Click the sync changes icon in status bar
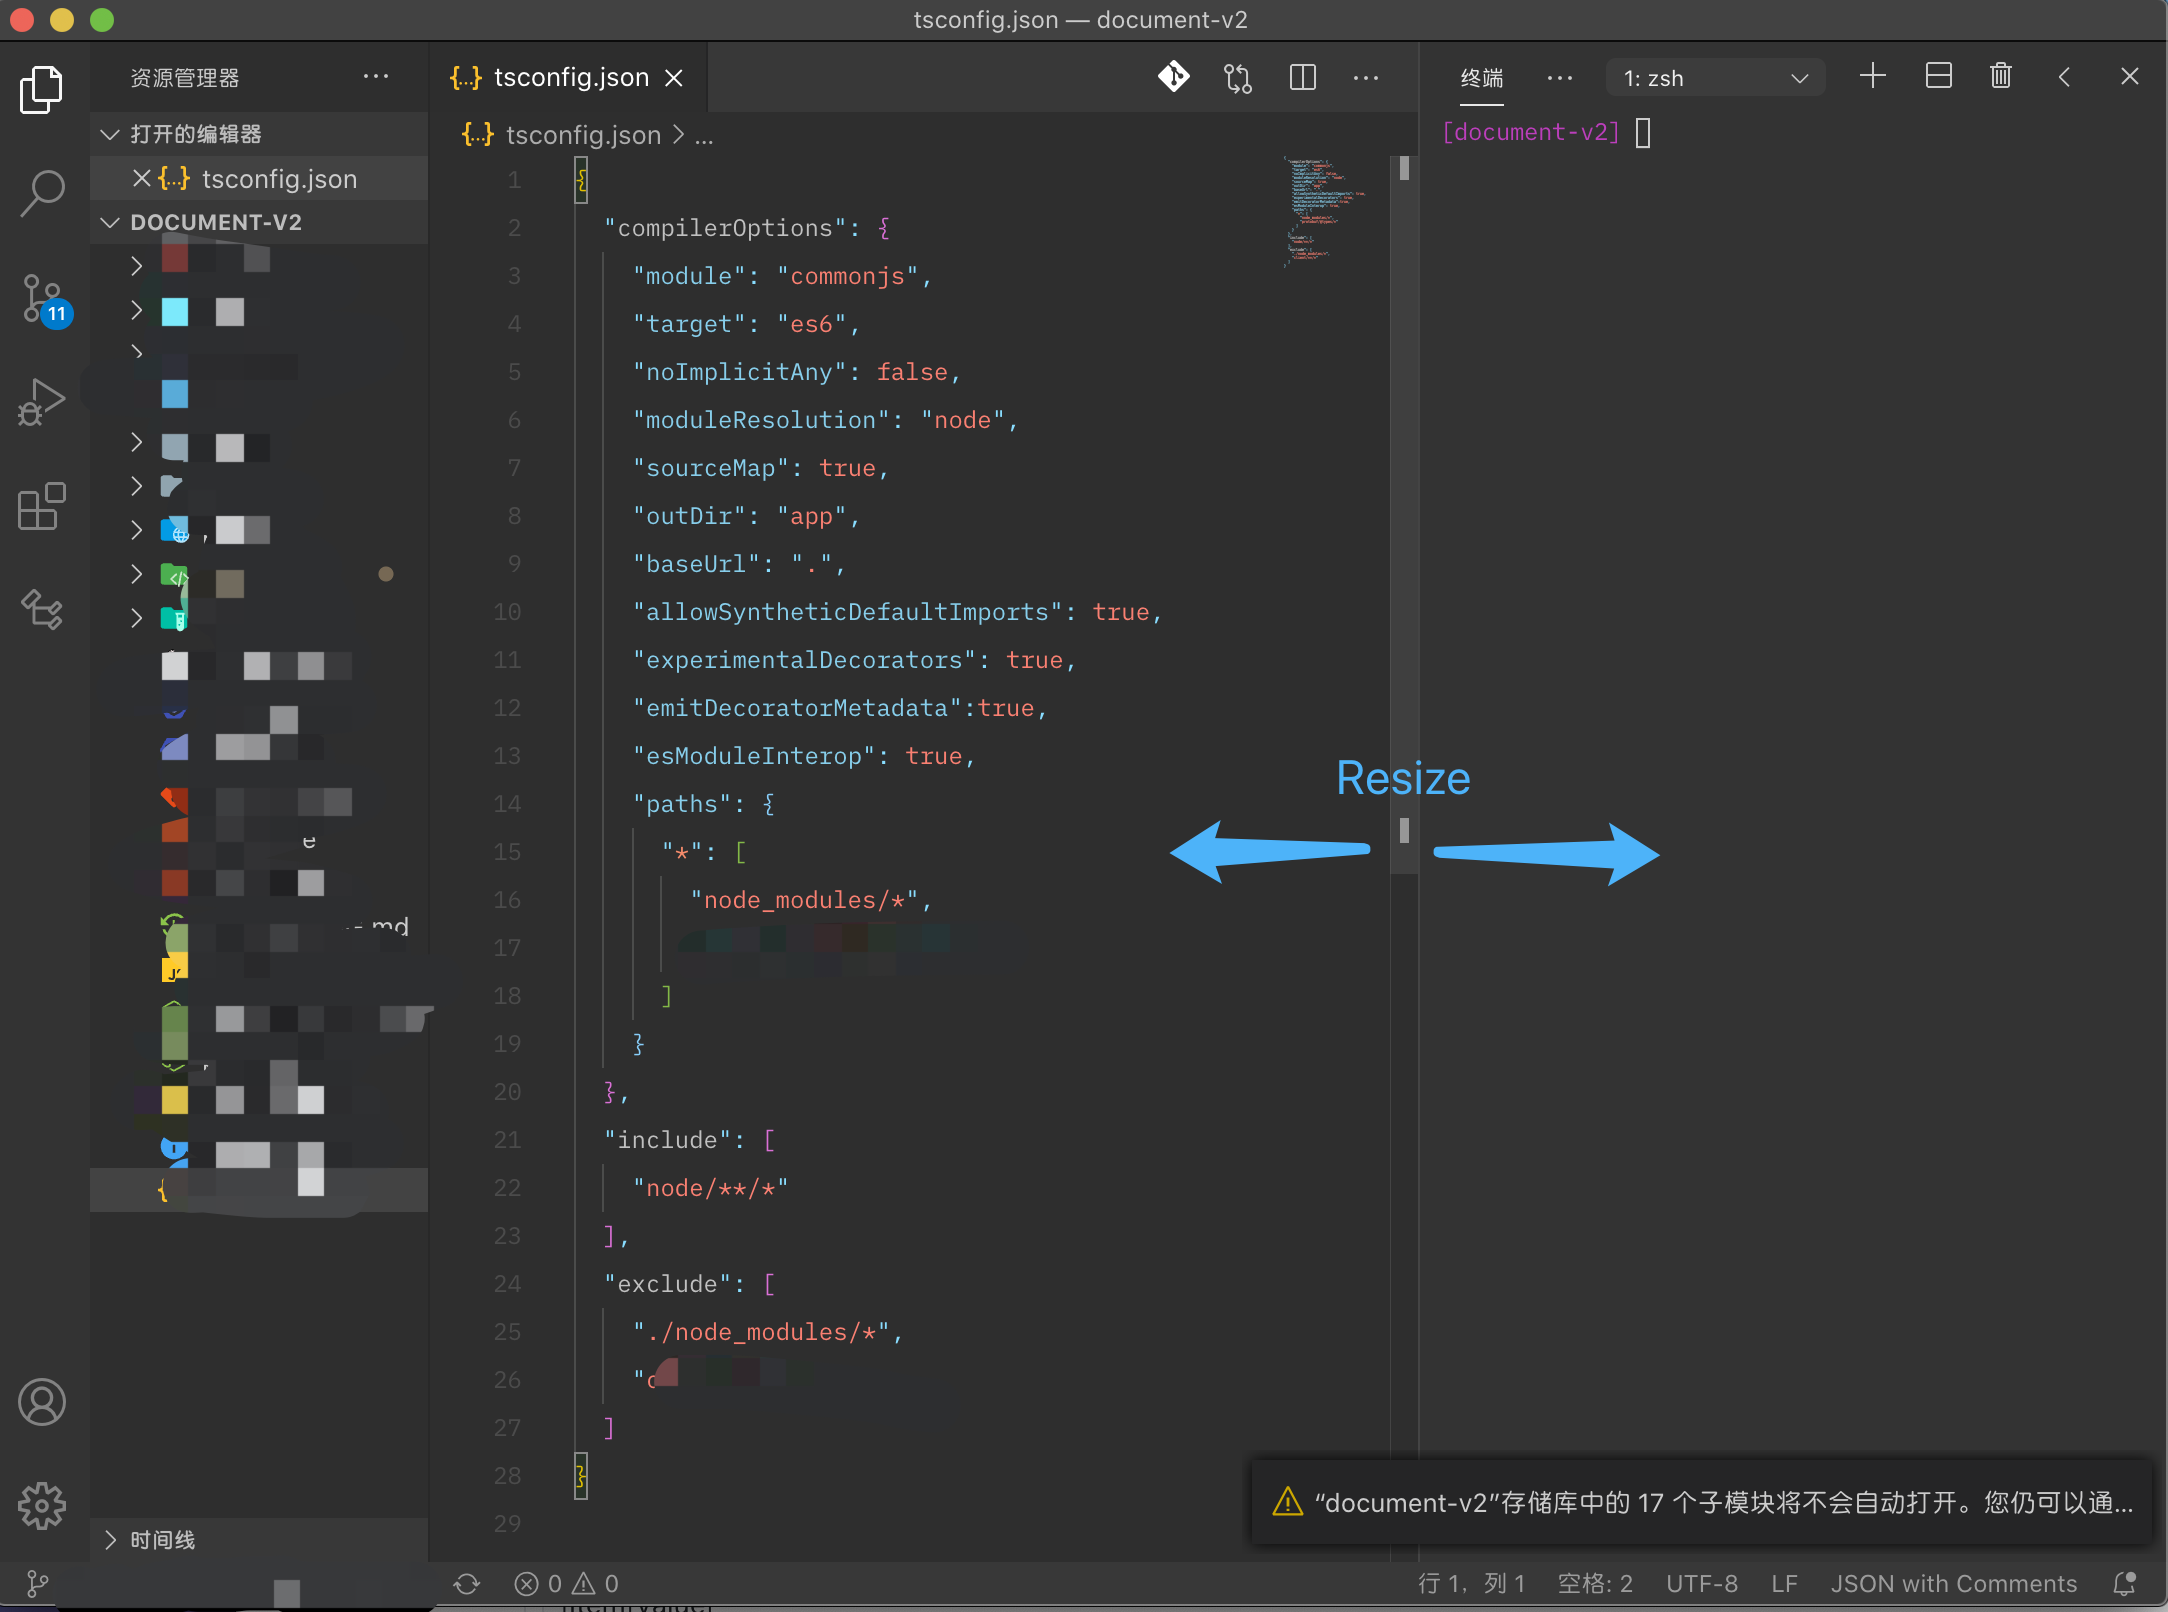This screenshot has width=2168, height=1612. pos(466,1584)
